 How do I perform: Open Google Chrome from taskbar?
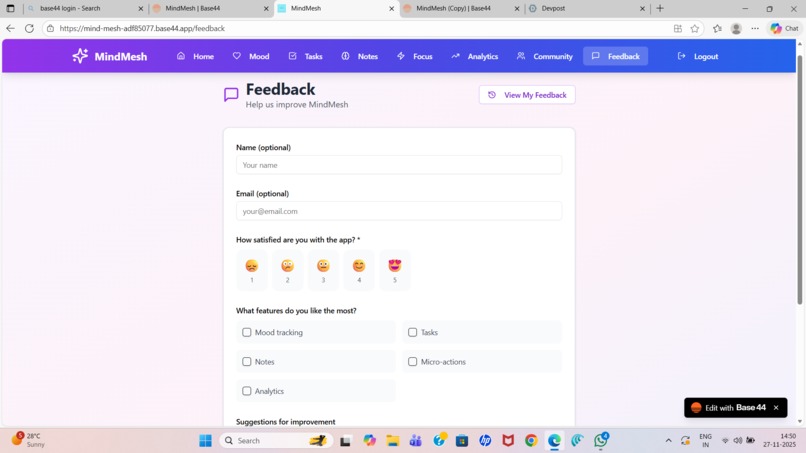point(531,441)
